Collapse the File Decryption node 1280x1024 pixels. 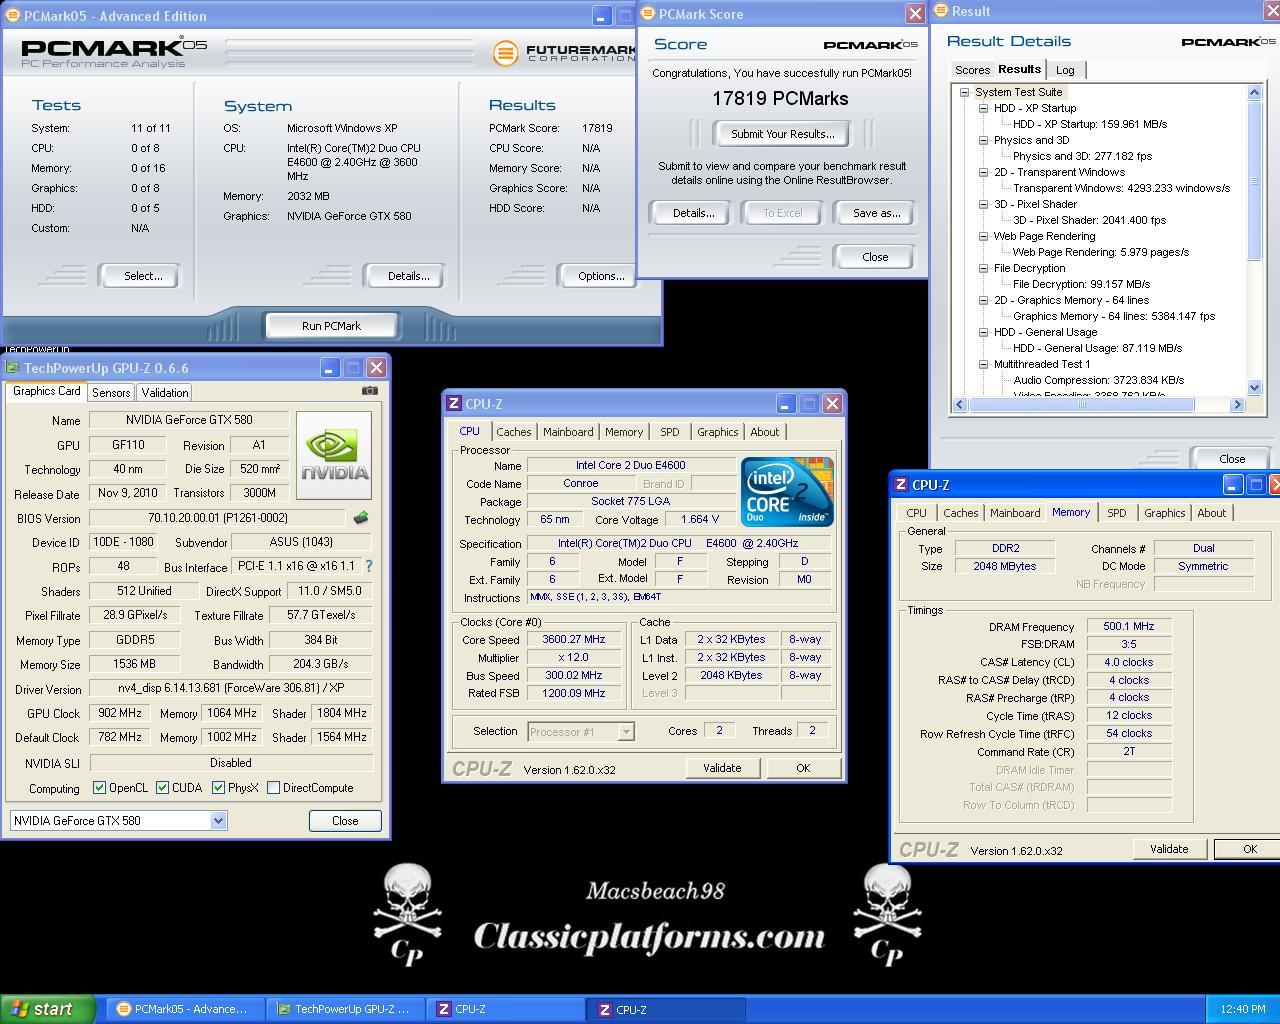tap(983, 268)
